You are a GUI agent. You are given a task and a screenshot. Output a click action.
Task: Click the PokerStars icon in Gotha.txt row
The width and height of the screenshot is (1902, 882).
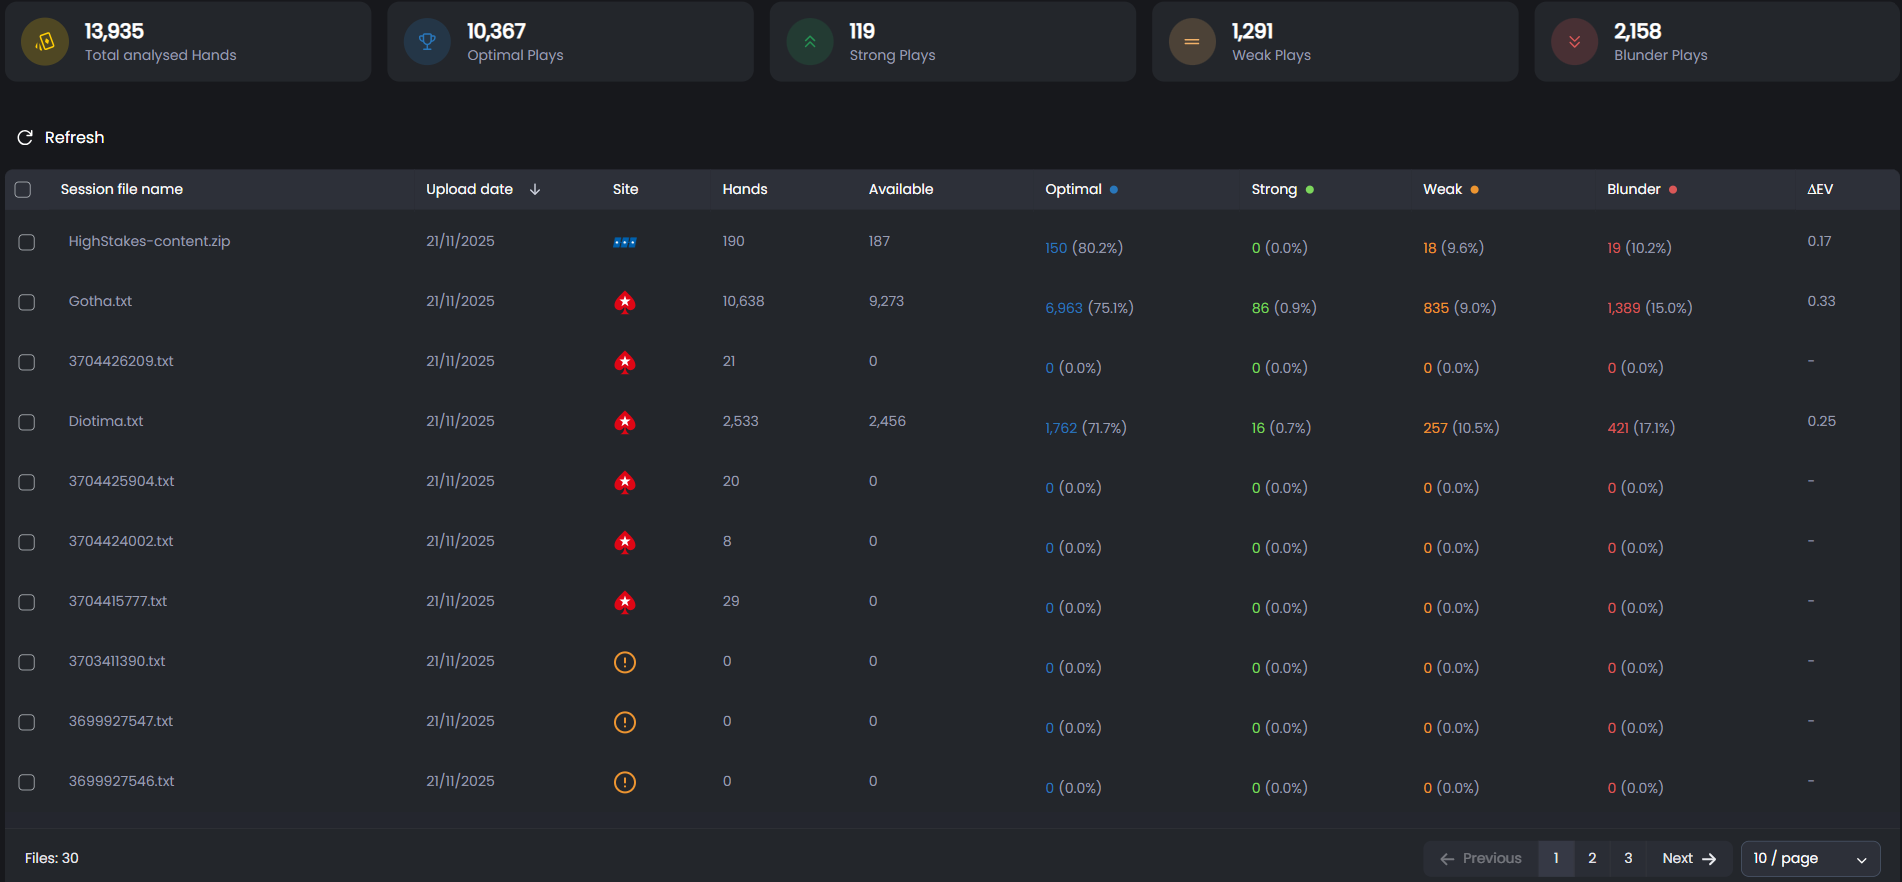pyautogui.click(x=625, y=302)
